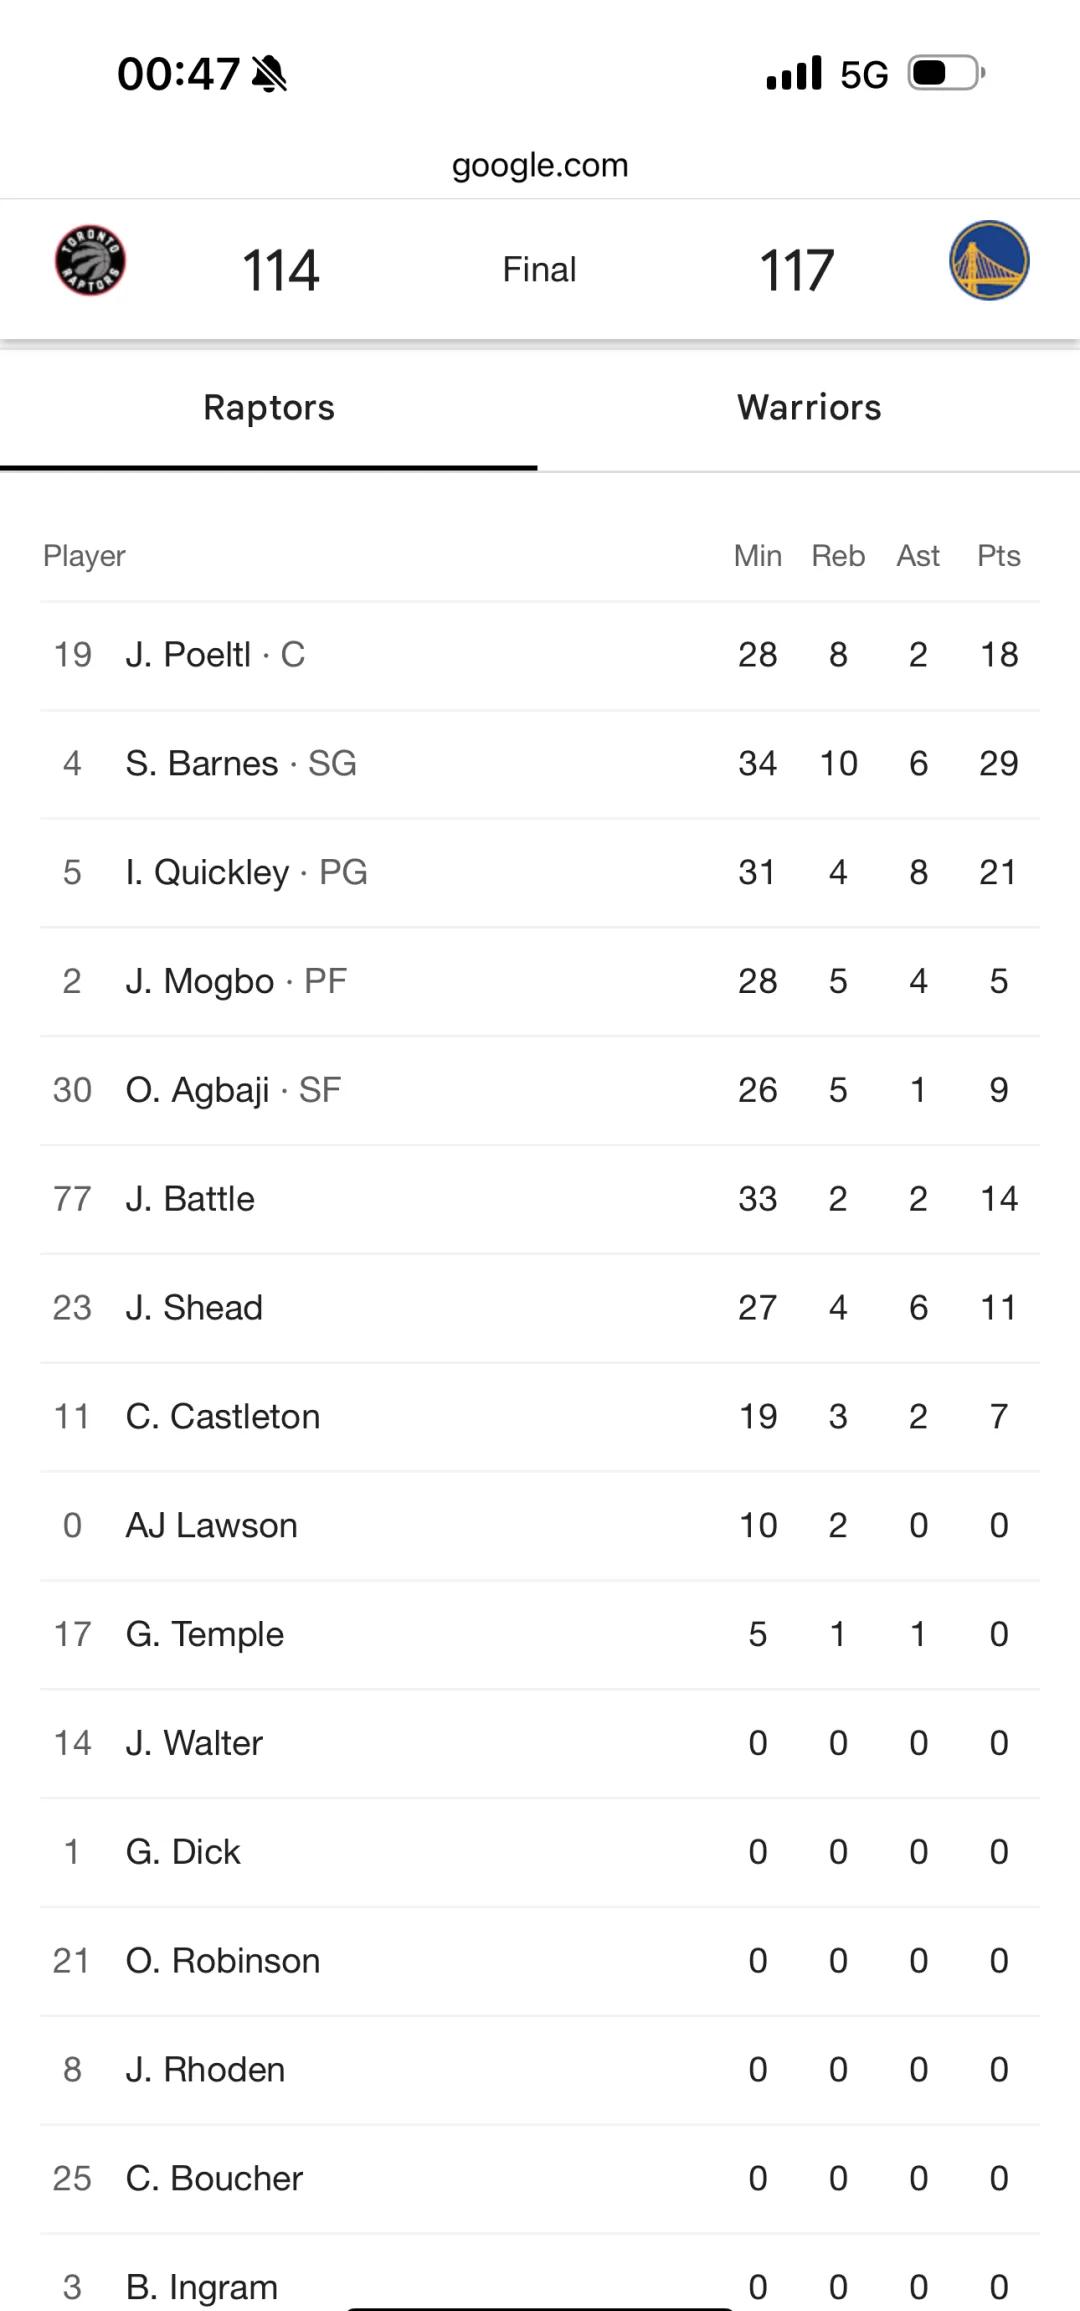This screenshot has width=1080, height=2311.
Task: Tap J. Battle player name
Action: click(x=190, y=1199)
